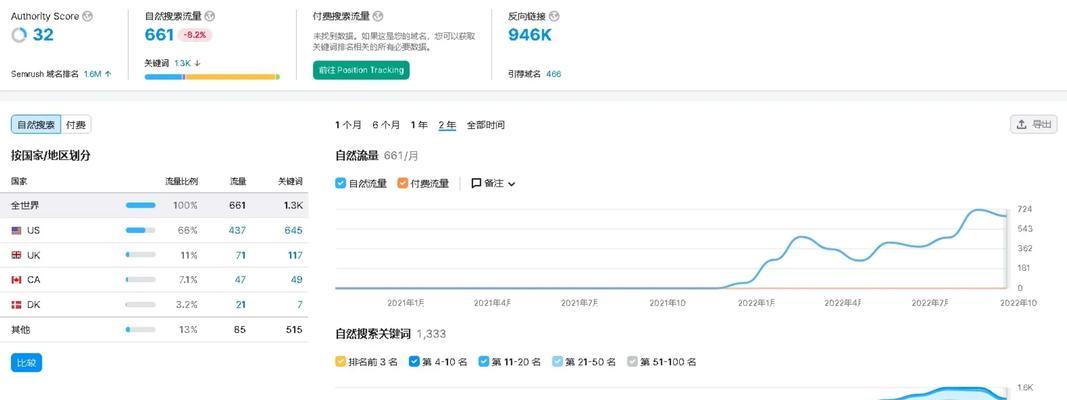Select the 1年 time range

(419, 125)
